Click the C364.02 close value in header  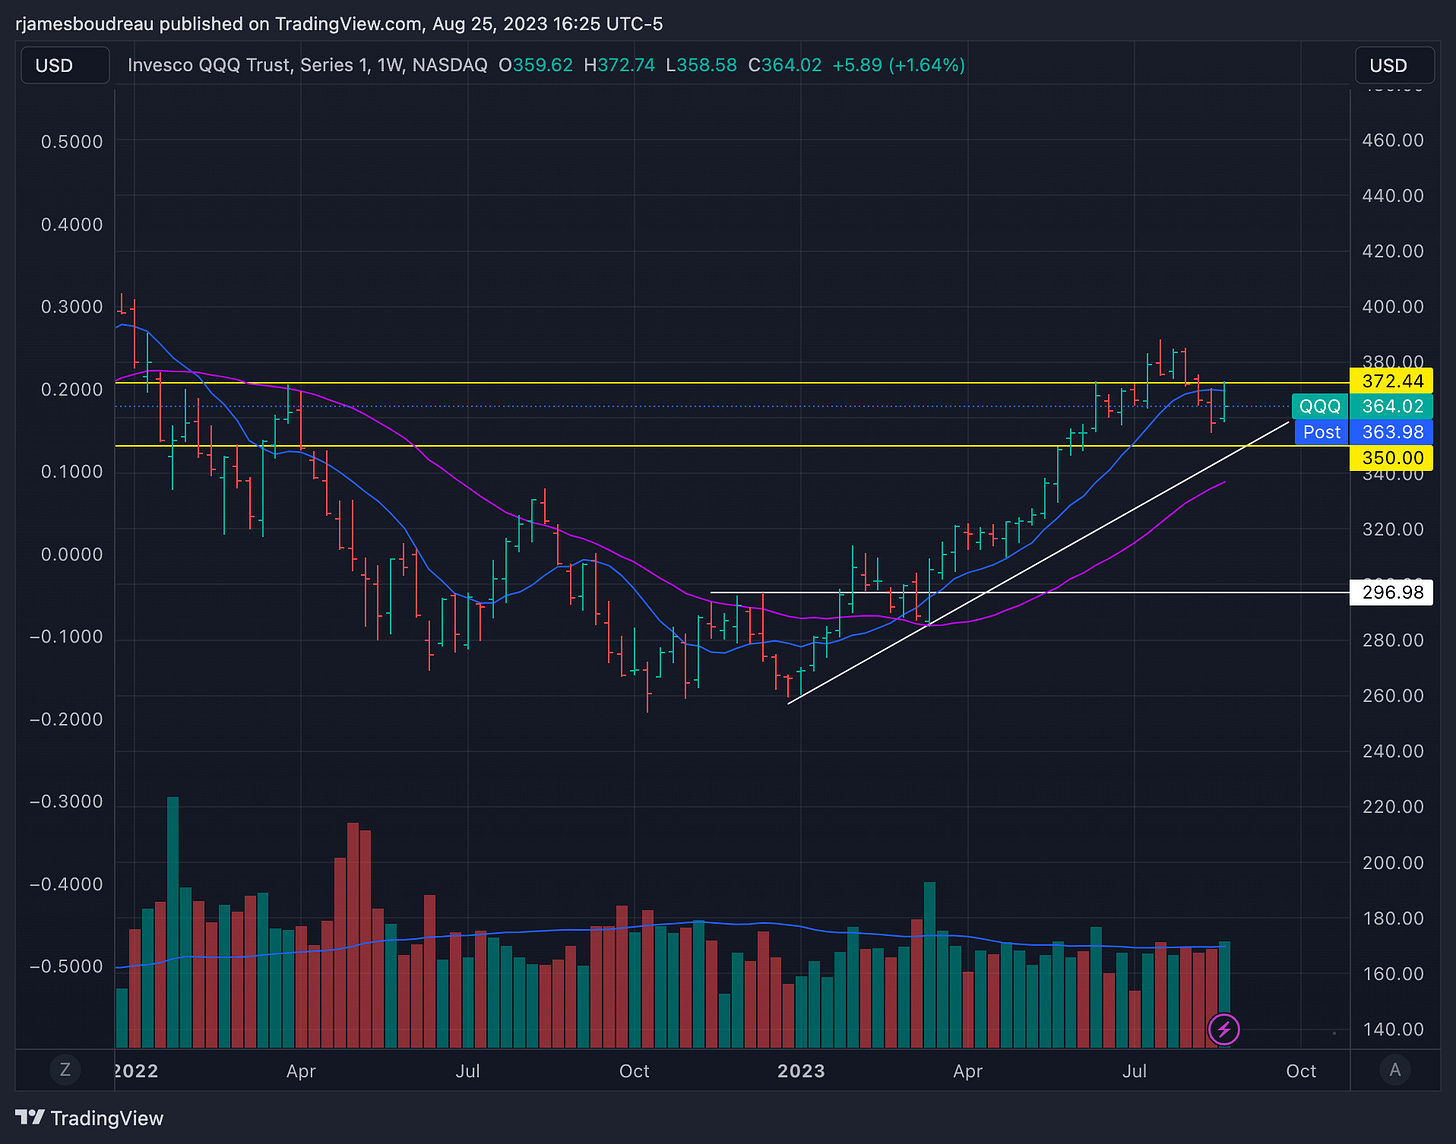785,65
